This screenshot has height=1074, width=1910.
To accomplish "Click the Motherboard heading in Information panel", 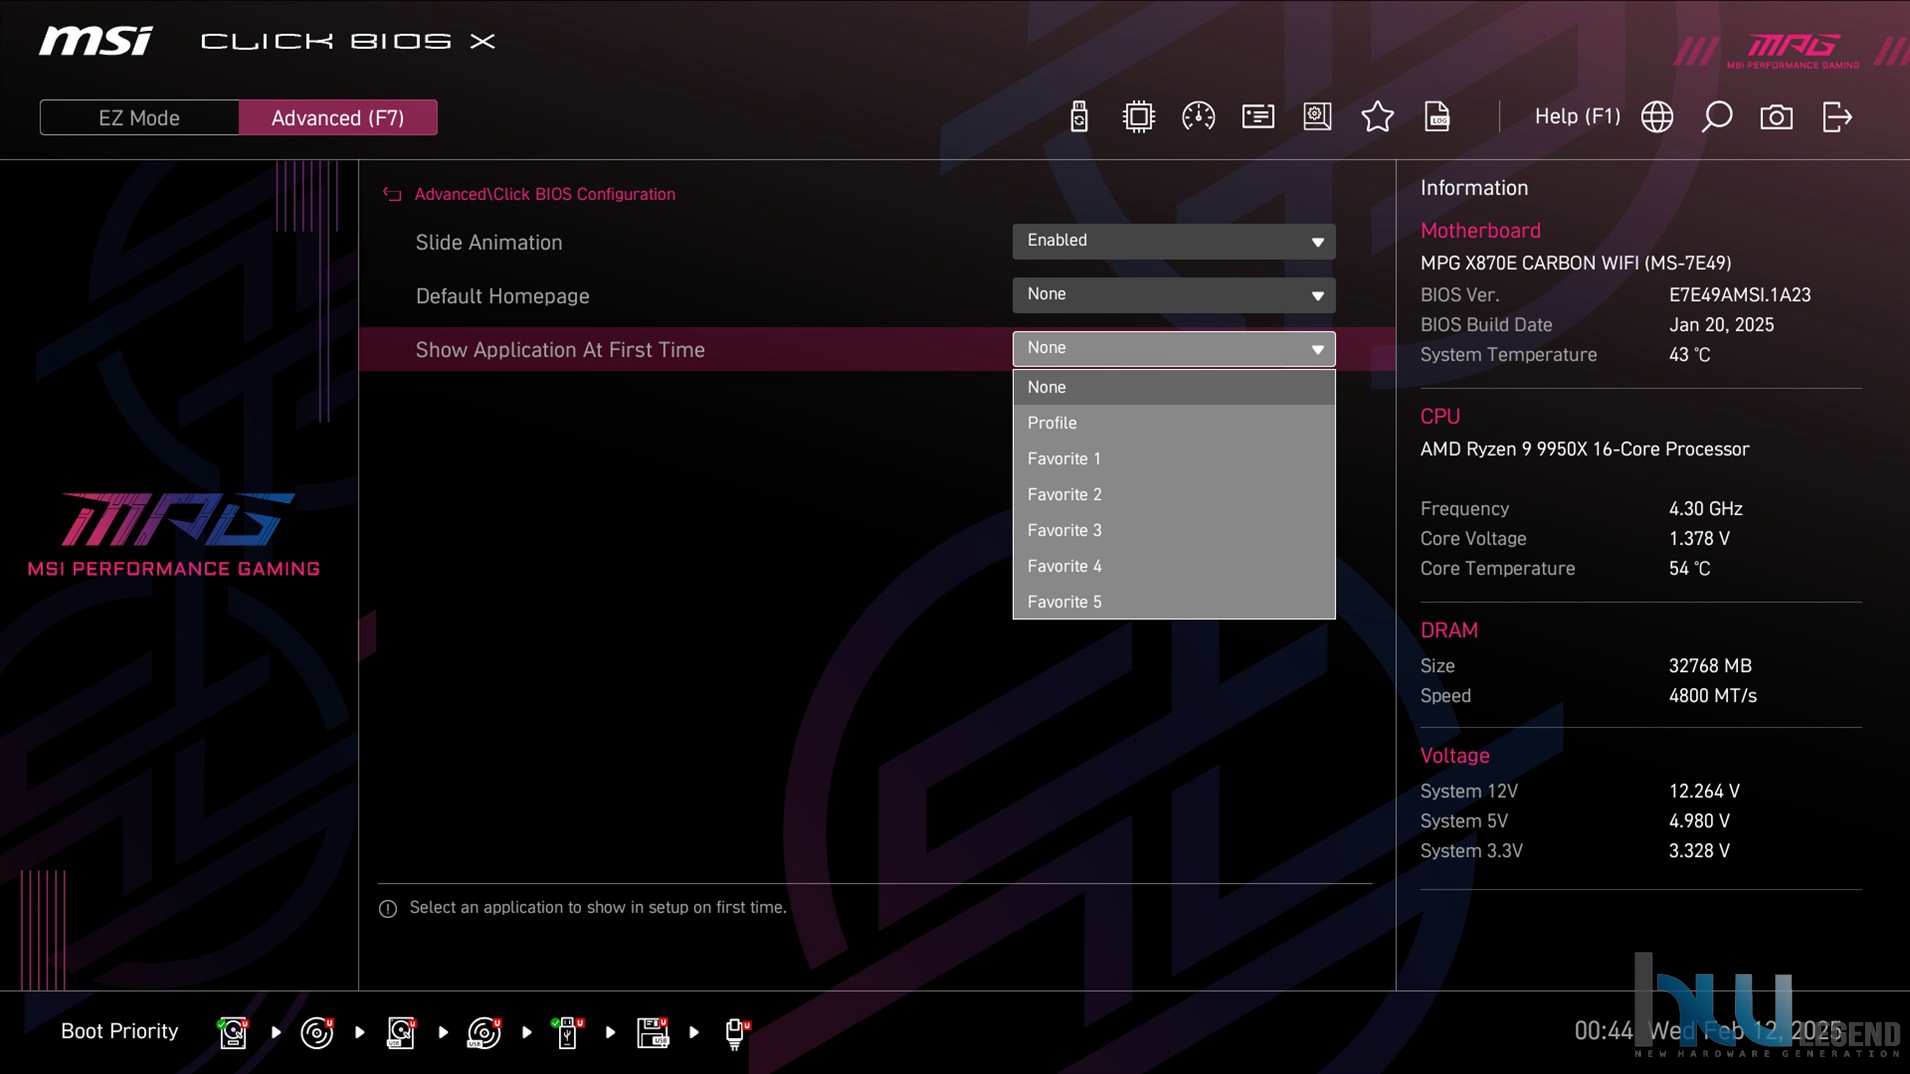I will 1481,231.
